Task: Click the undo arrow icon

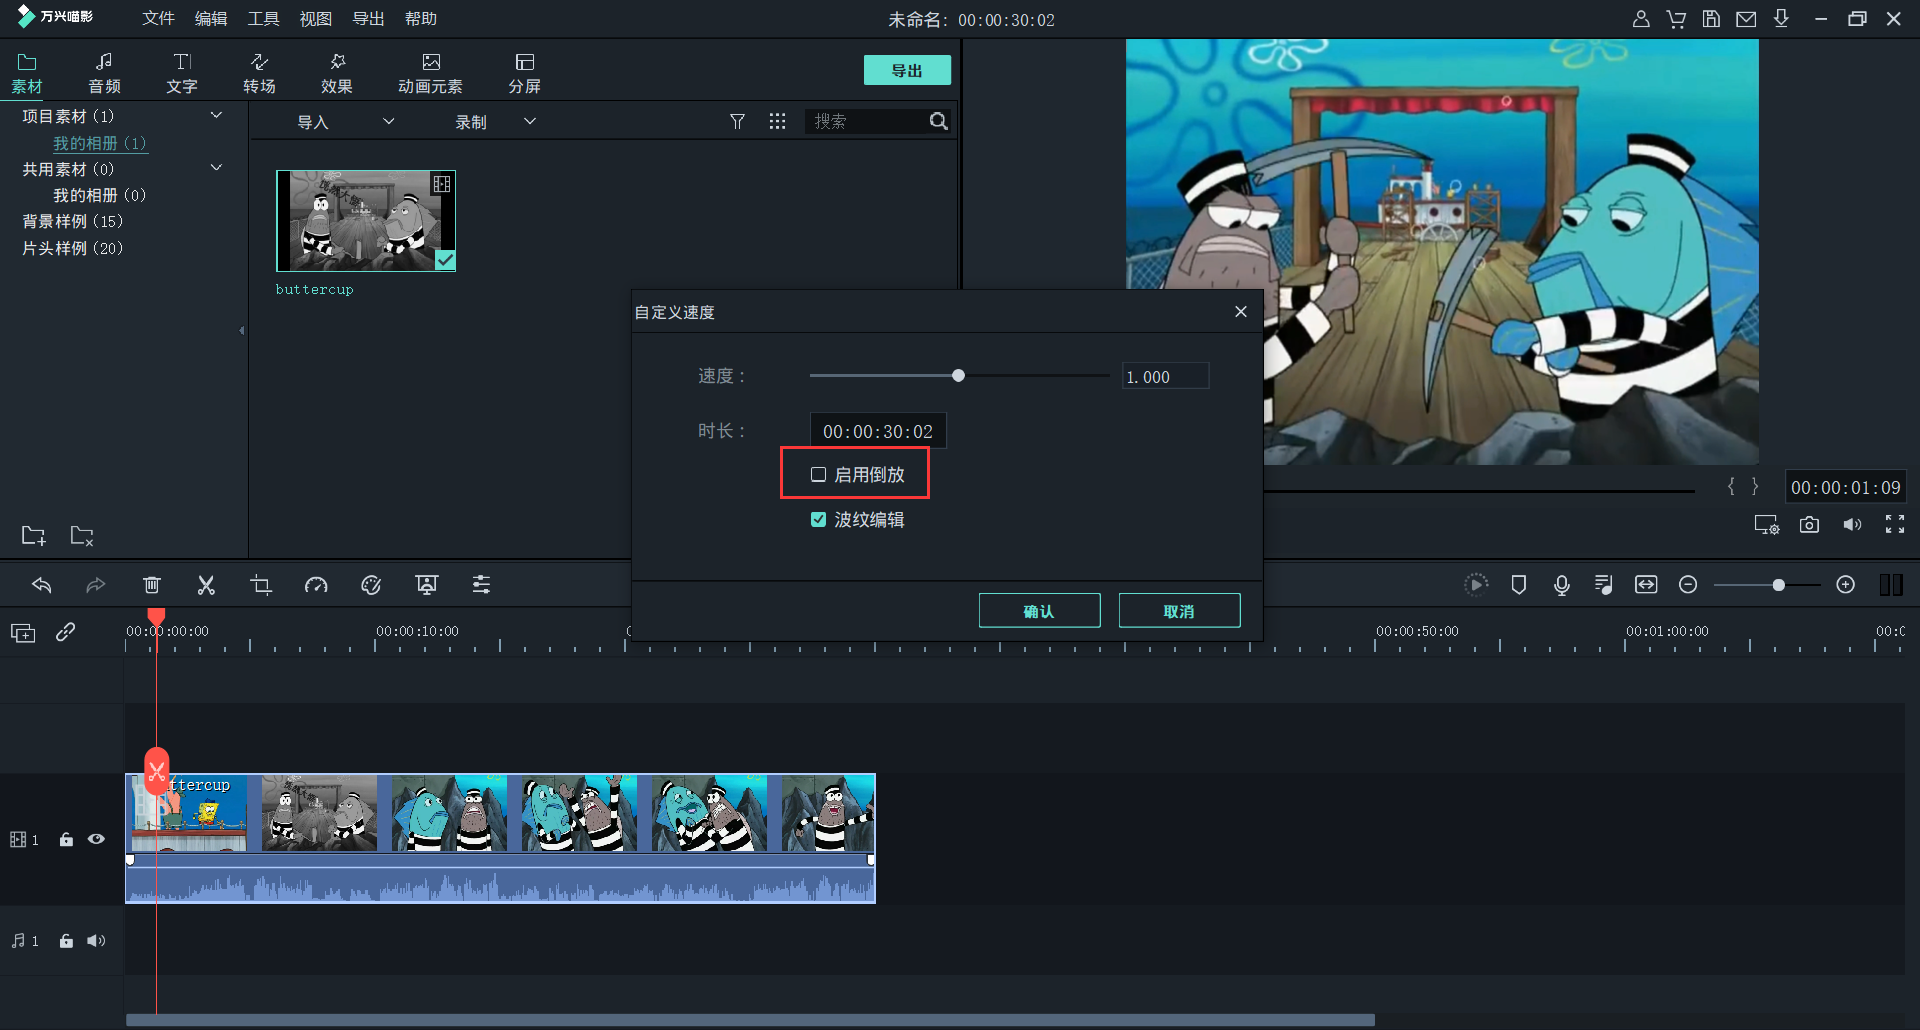Action: tap(42, 585)
